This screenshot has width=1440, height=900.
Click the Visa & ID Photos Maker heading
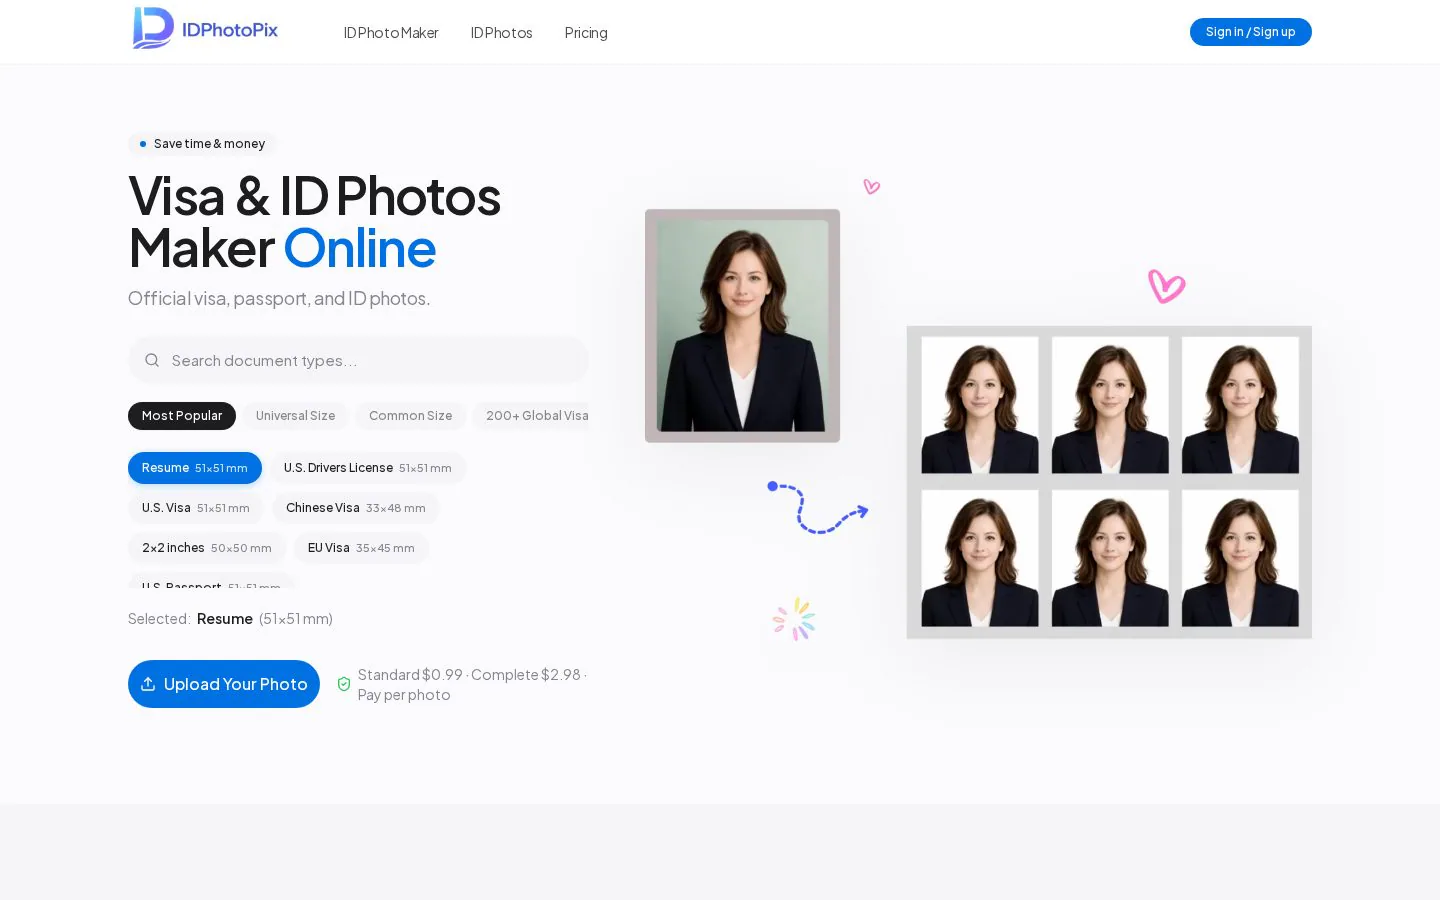314,222
